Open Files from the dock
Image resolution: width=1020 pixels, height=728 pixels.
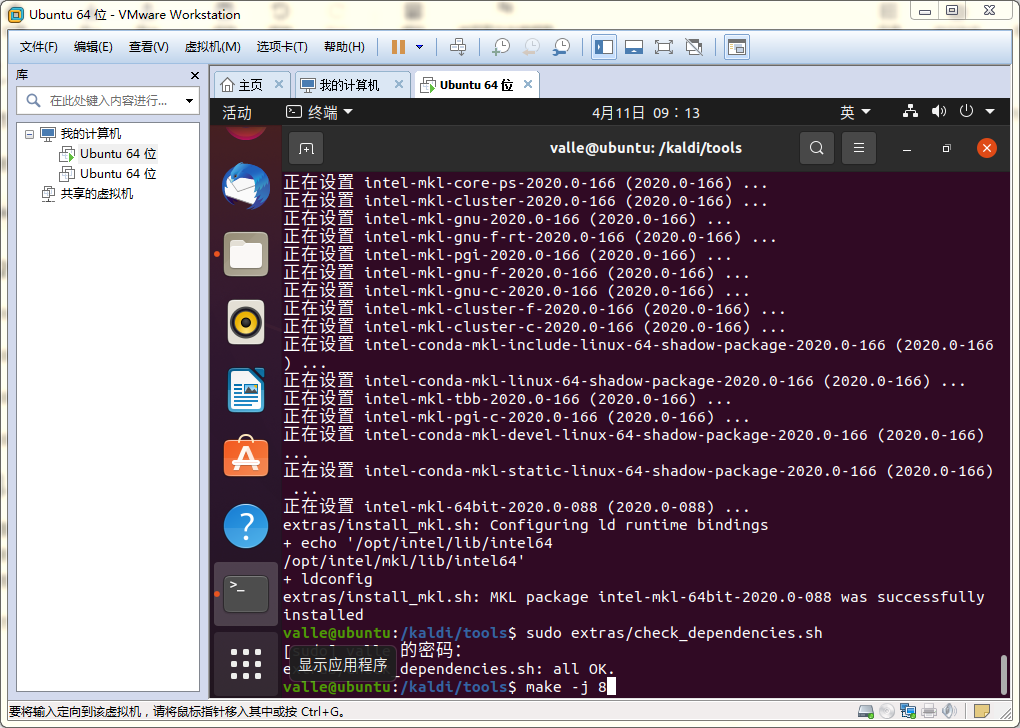coord(246,254)
